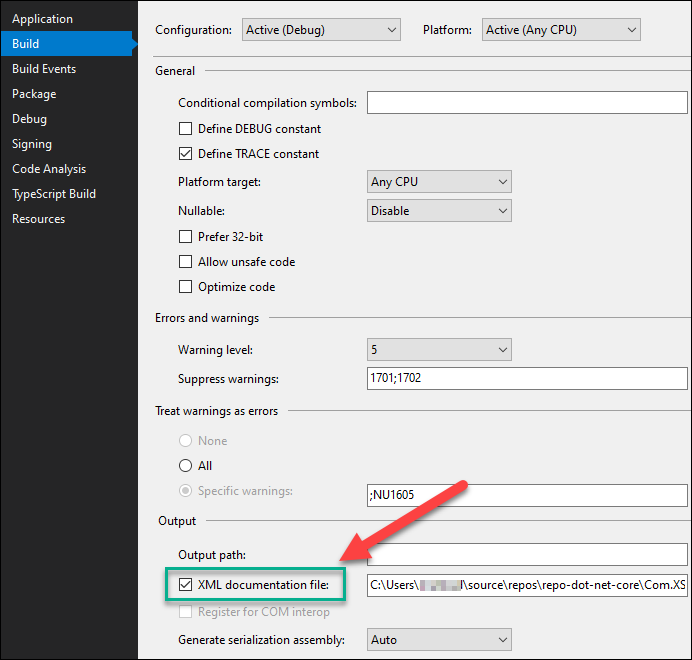This screenshot has width=692, height=660.
Task: Uncheck the XML documentation file checkbox
Action: 185,584
